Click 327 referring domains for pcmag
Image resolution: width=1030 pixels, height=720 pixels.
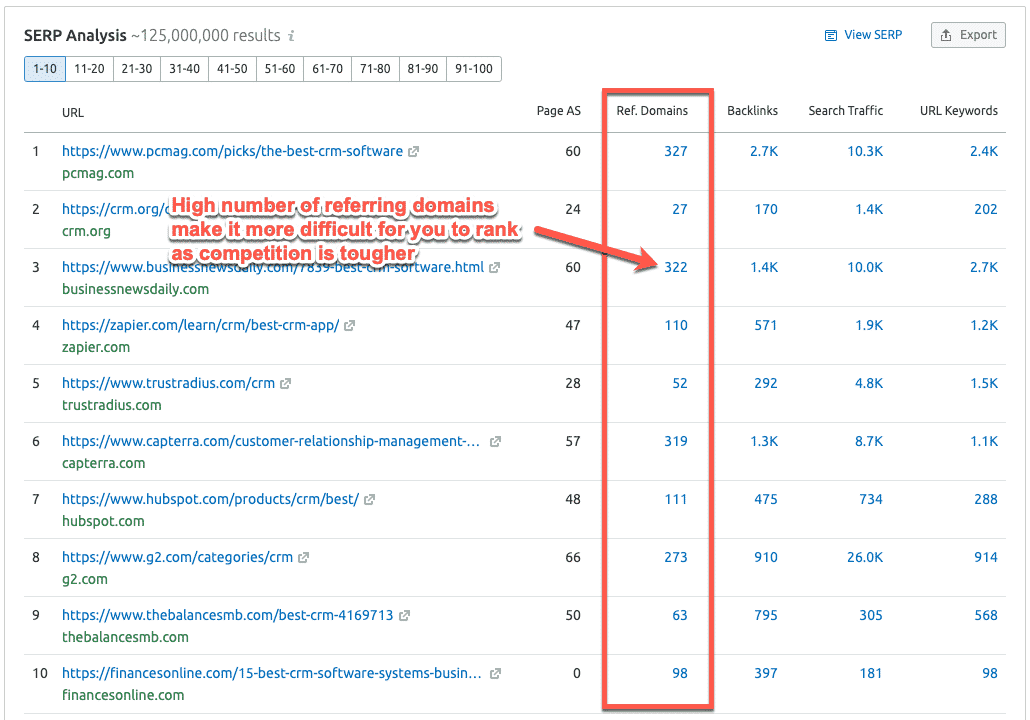676,152
